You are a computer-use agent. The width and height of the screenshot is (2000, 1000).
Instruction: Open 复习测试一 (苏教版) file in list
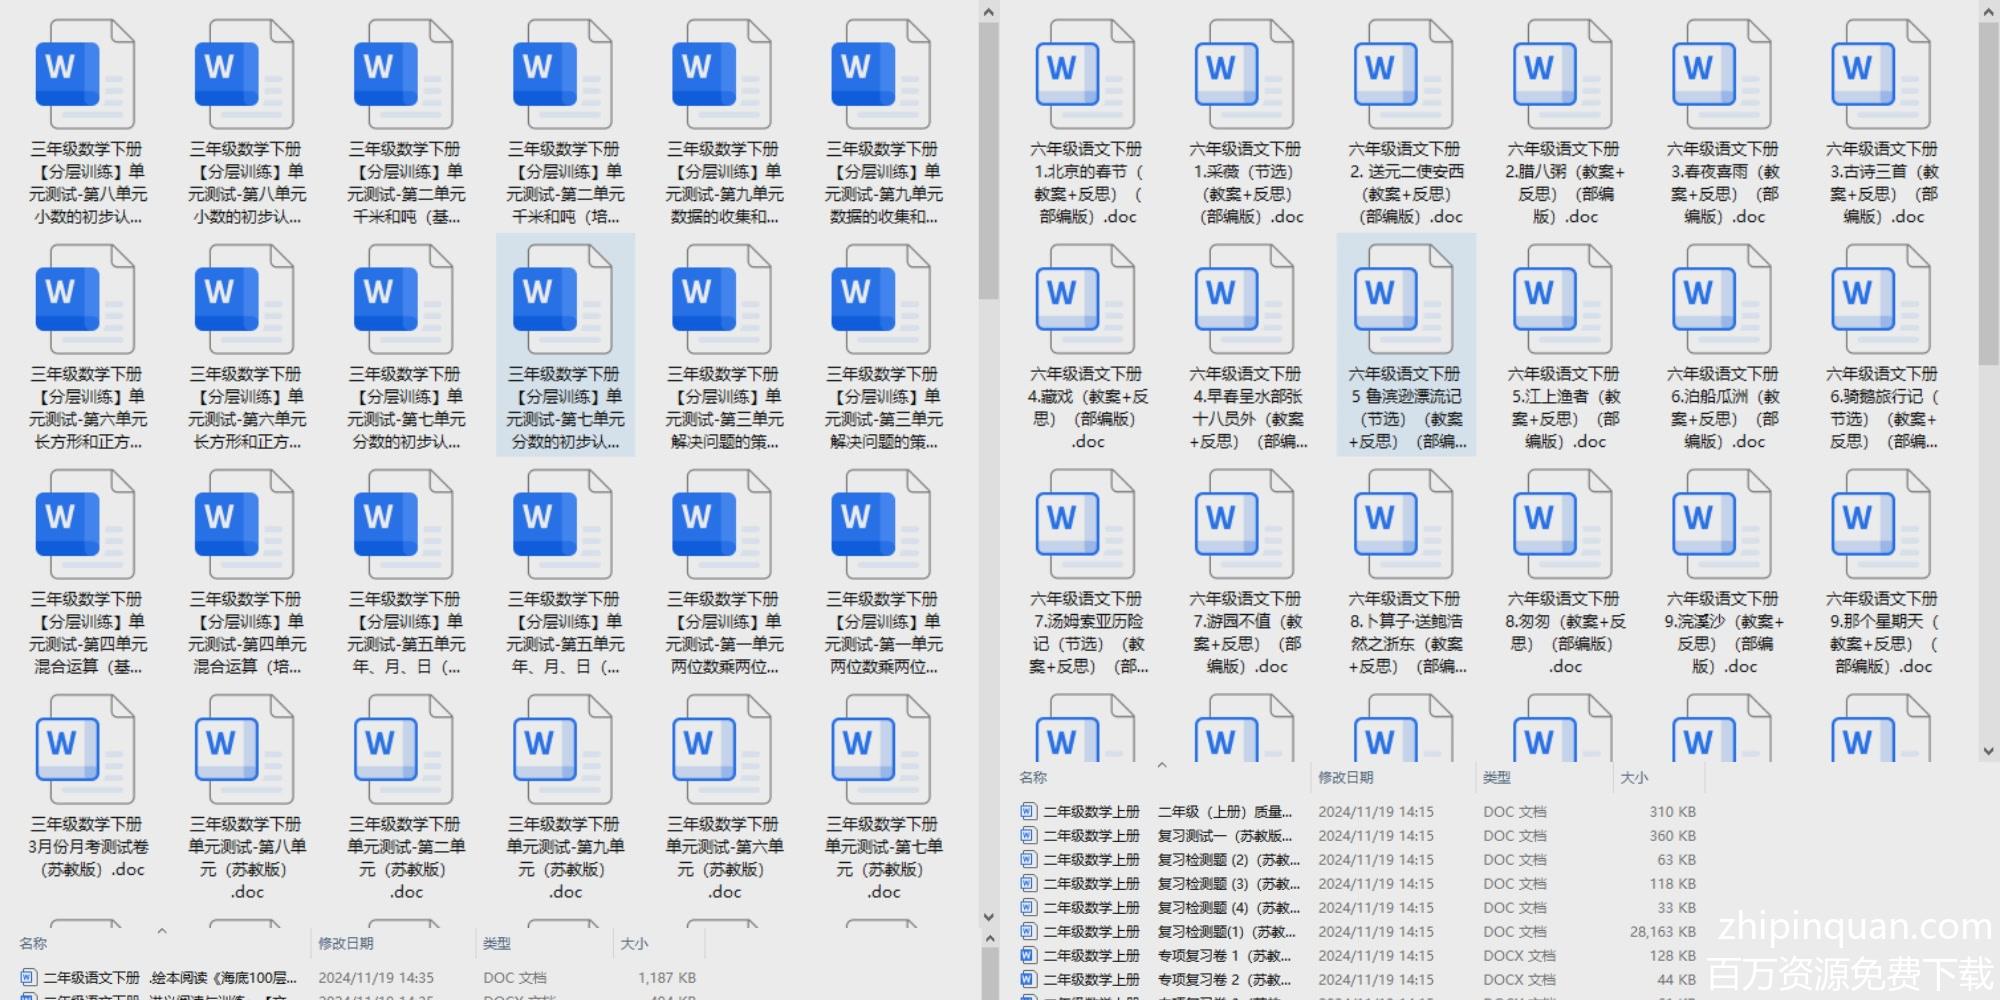pos(1224,836)
